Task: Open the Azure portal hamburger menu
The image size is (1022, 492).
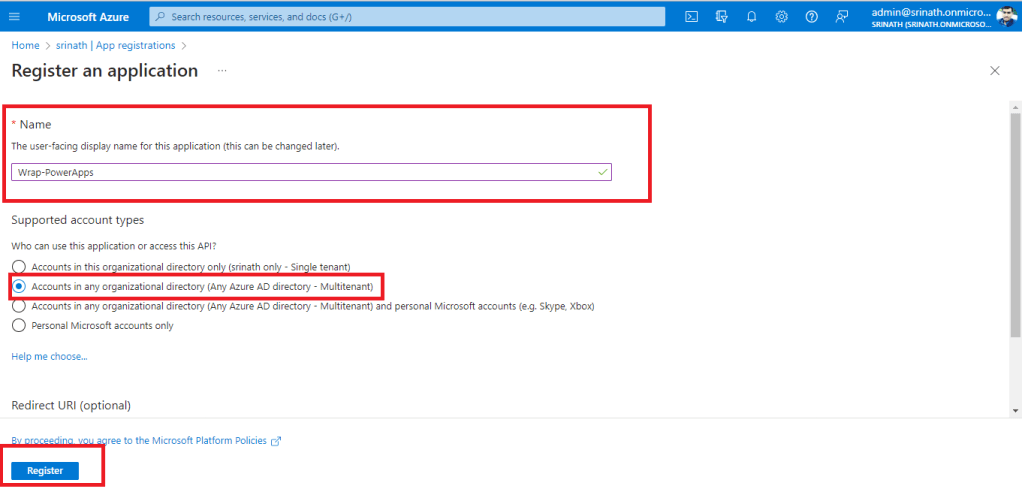Action: (x=14, y=17)
